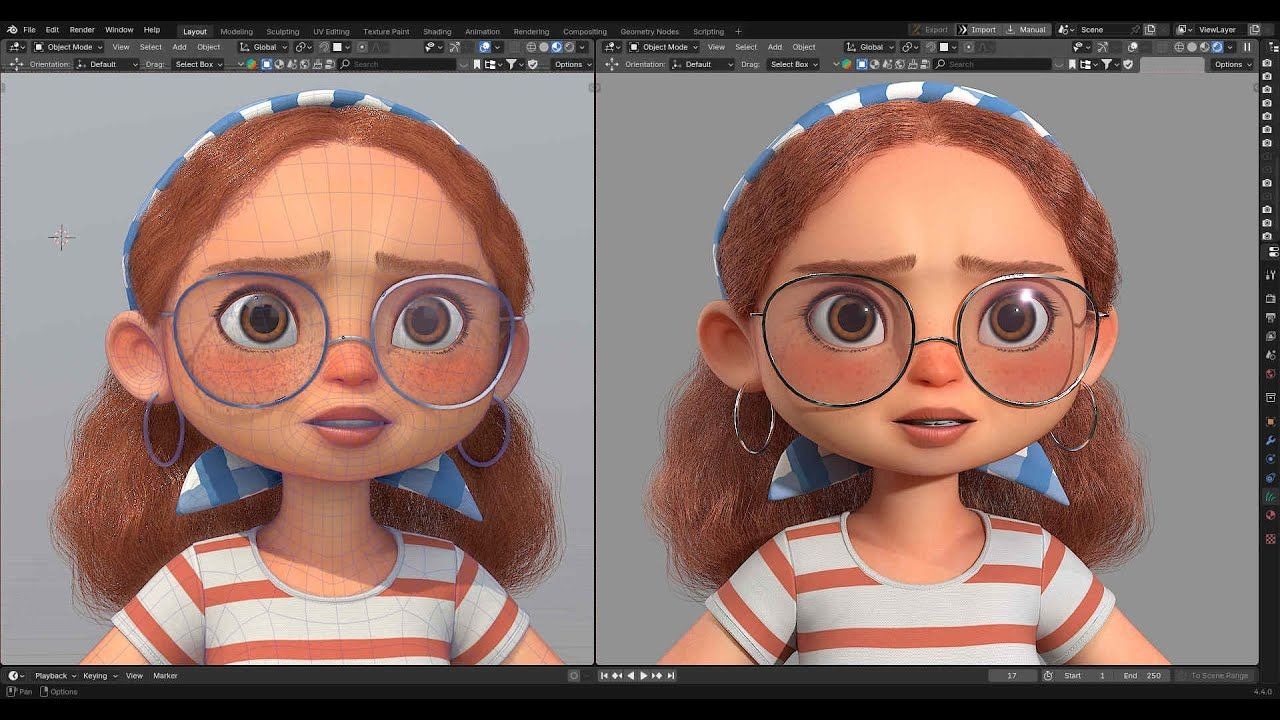The height and width of the screenshot is (720, 1280).
Task: Switch to the Geometry Nodes workspace tab
Action: pyautogui.click(x=649, y=31)
